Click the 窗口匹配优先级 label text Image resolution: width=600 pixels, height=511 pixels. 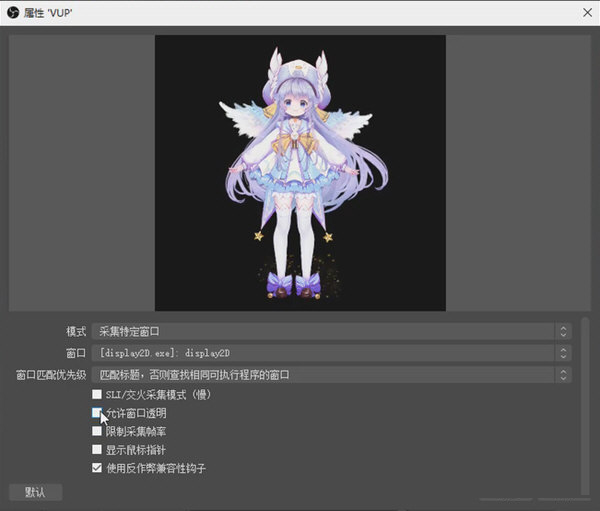click(x=51, y=375)
